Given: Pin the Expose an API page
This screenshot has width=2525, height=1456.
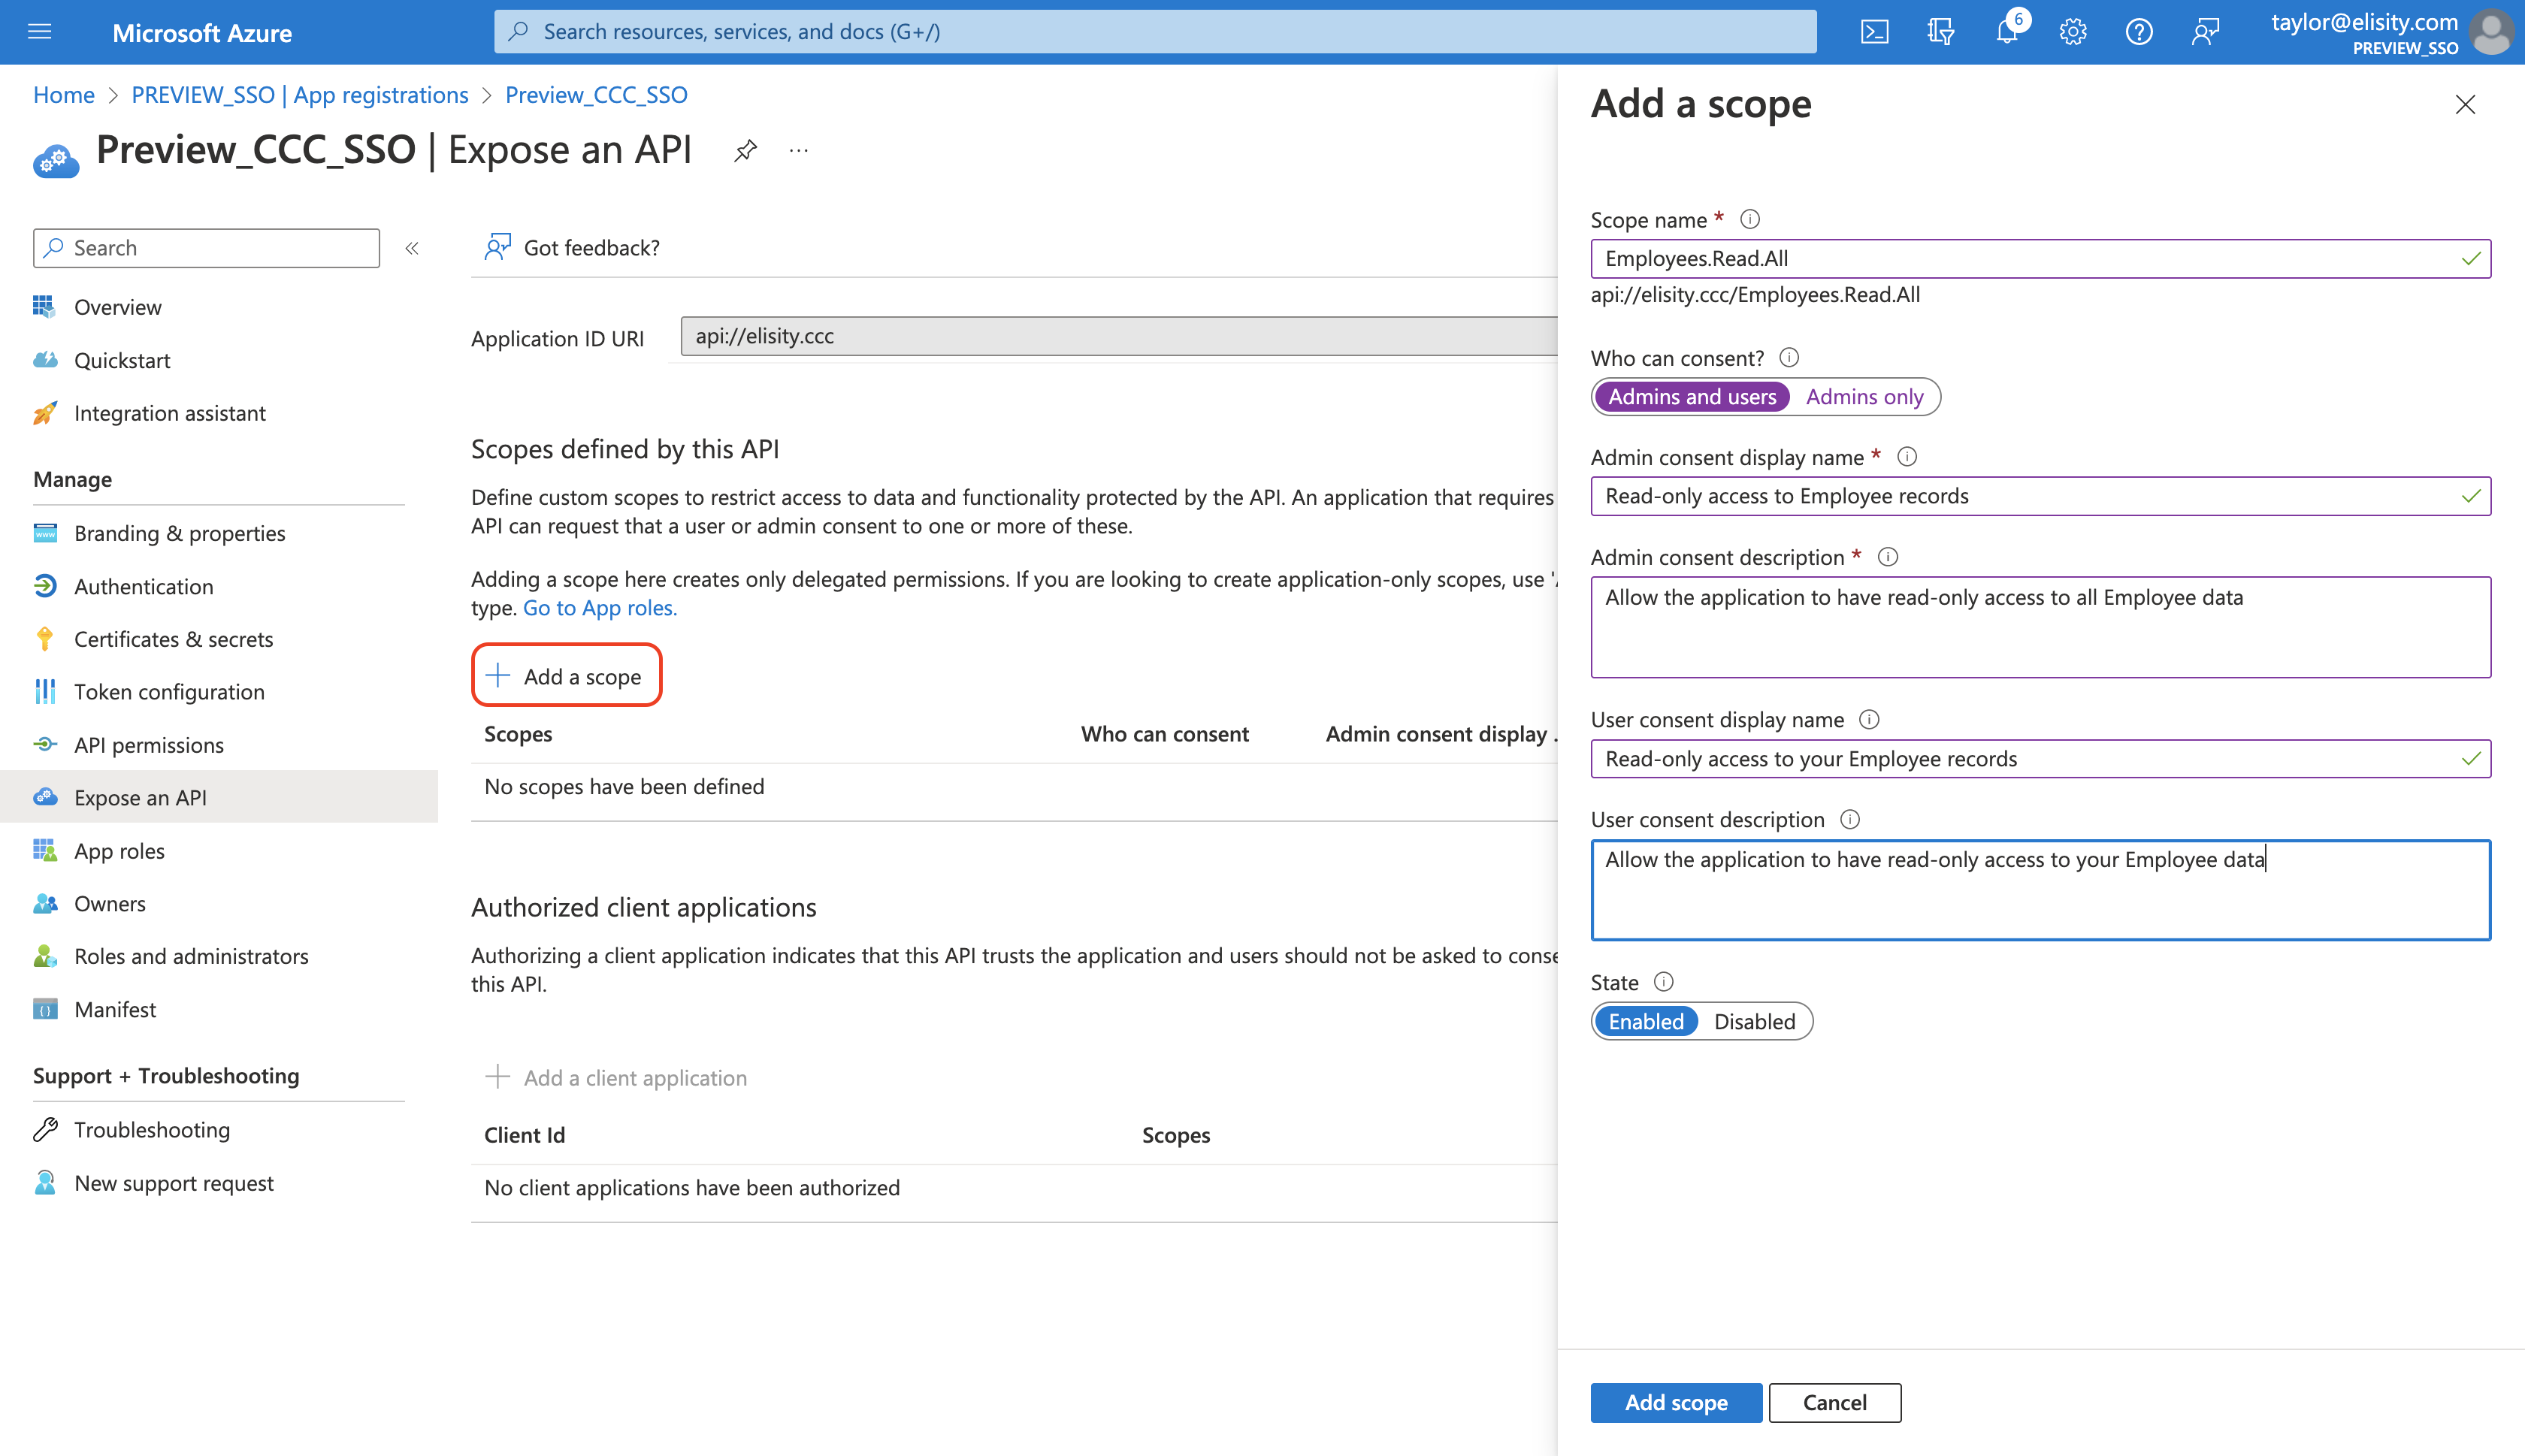Looking at the screenshot, I should click(x=745, y=151).
